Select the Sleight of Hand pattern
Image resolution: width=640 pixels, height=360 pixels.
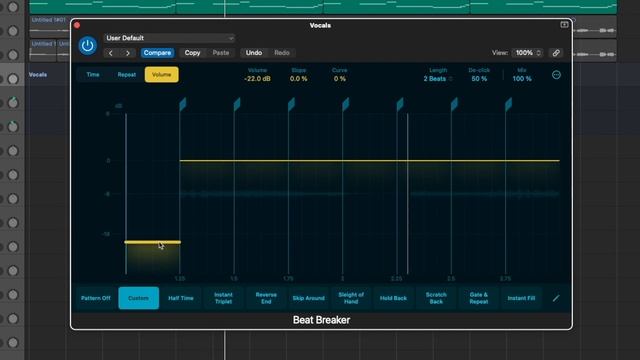coord(351,298)
